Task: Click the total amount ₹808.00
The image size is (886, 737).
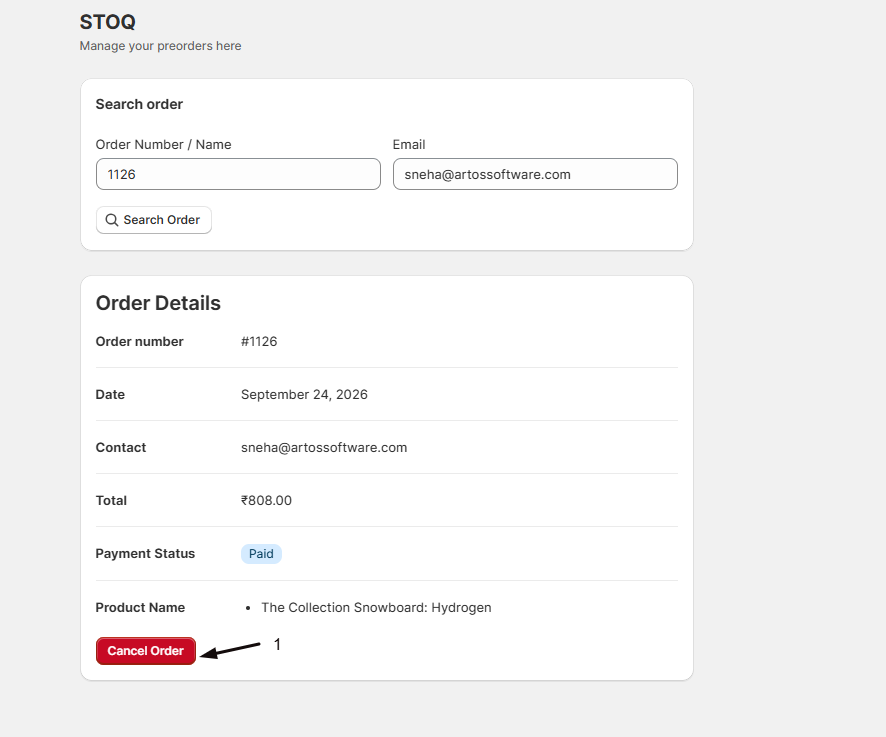Action: 266,501
